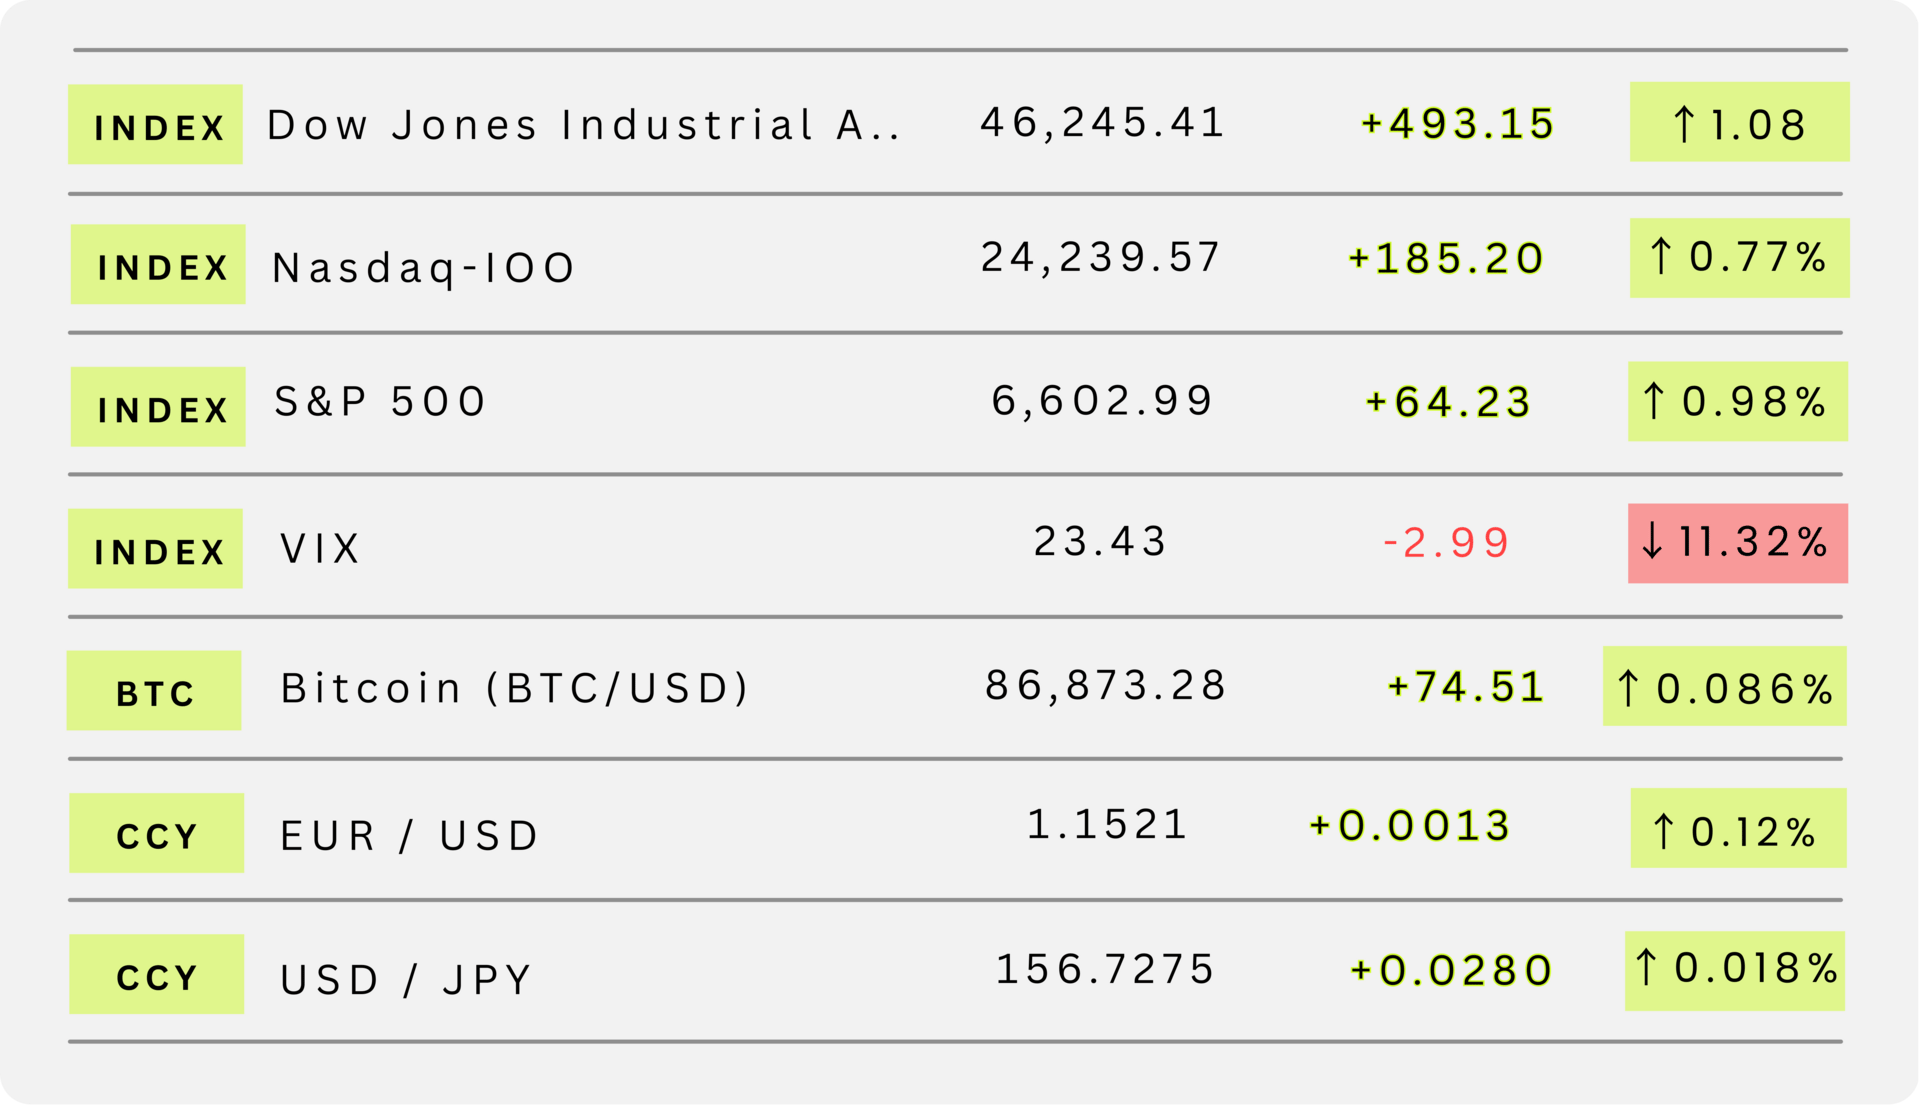The image size is (1920, 1105).
Task: Click the USD / JPY CCY badge
Action: (x=156, y=974)
